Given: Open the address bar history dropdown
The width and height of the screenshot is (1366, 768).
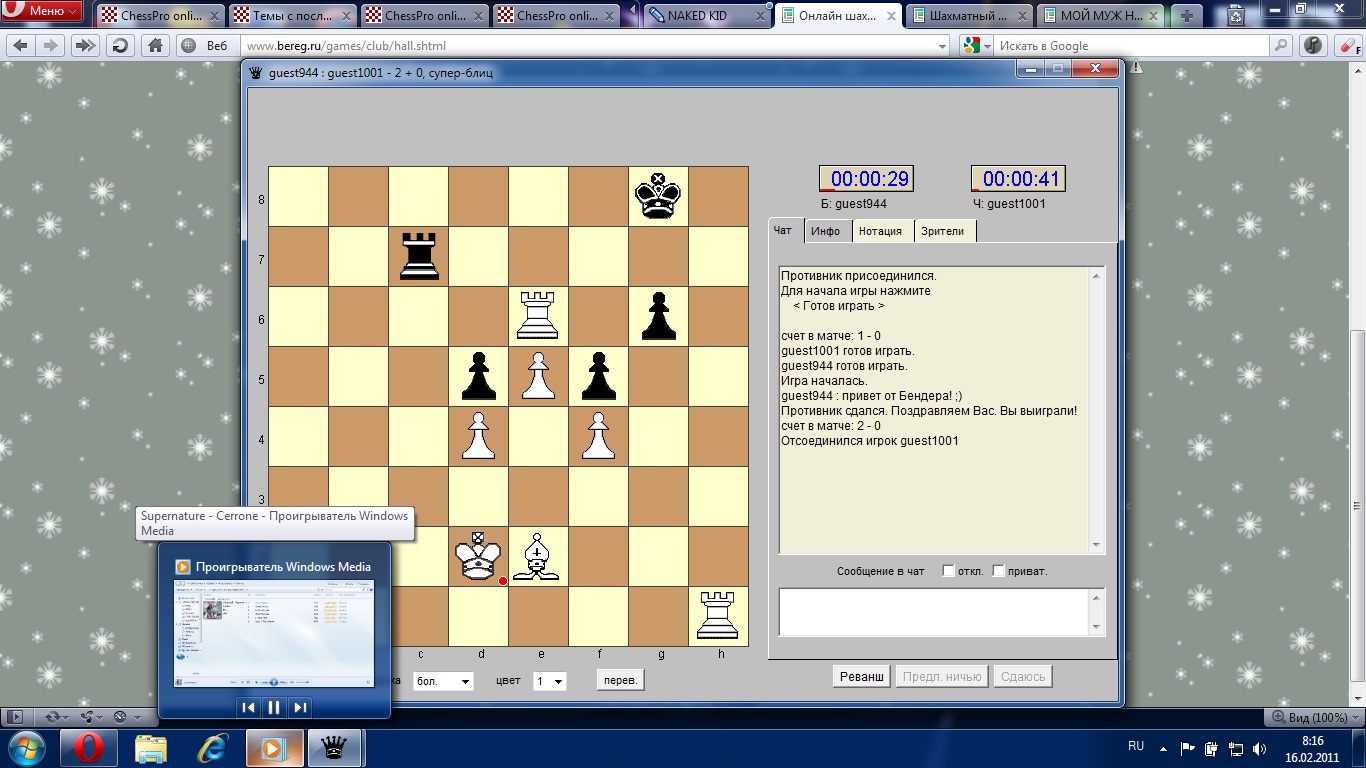Looking at the screenshot, I should (x=942, y=46).
